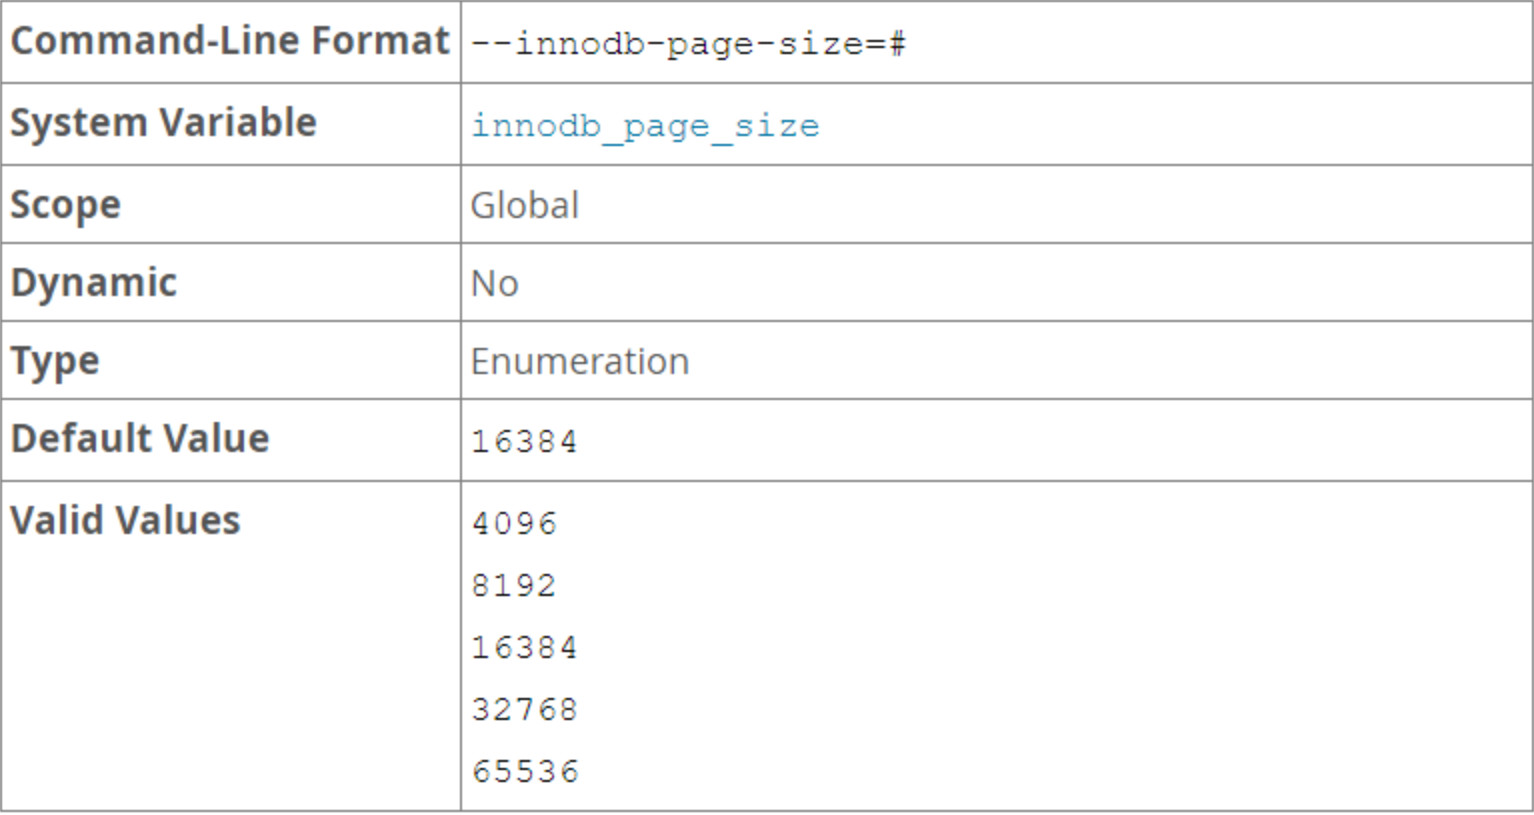Click the # placeholder after page-size=
This screenshot has width=1534, height=815.
point(896,44)
